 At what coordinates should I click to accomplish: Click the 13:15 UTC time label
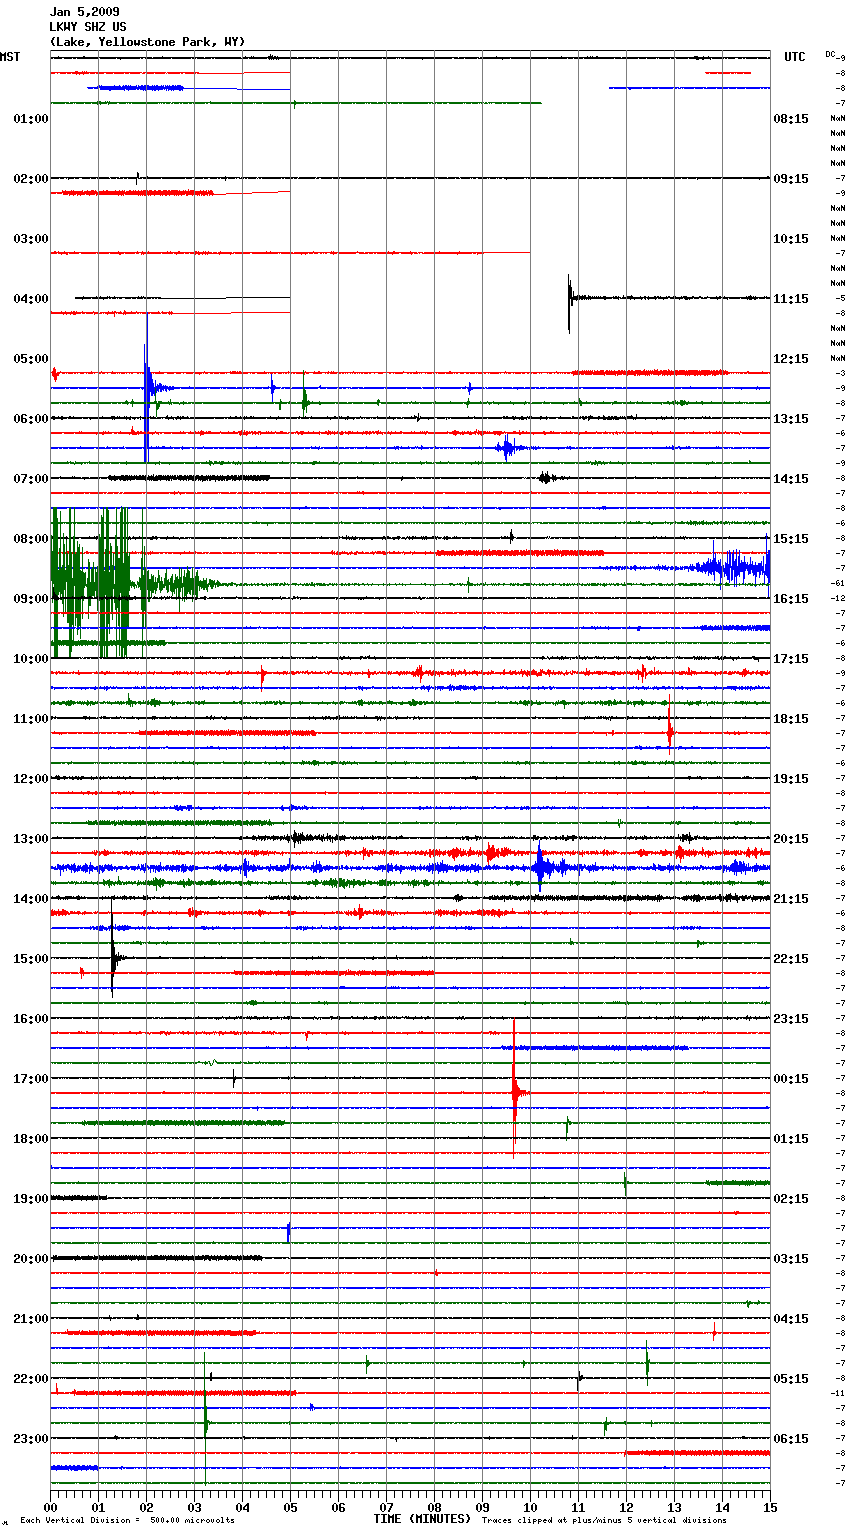791,419
